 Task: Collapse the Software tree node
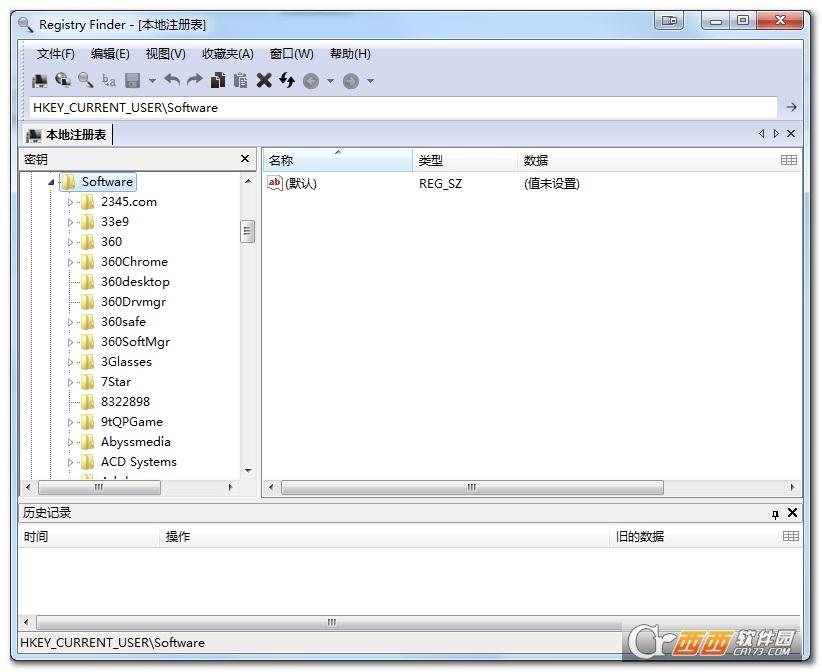[52, 182]
